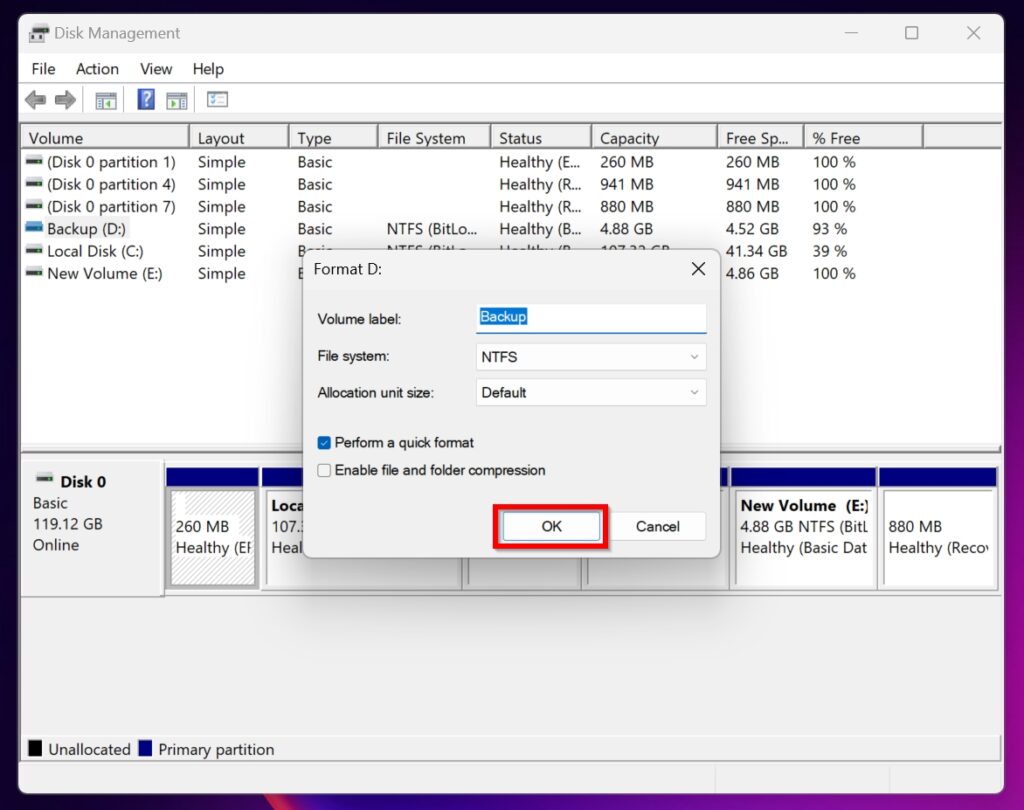This screenshot has width=1024, height=810.
Task: Click the Properties toolbar icon
Action: (x=214, y=99)
